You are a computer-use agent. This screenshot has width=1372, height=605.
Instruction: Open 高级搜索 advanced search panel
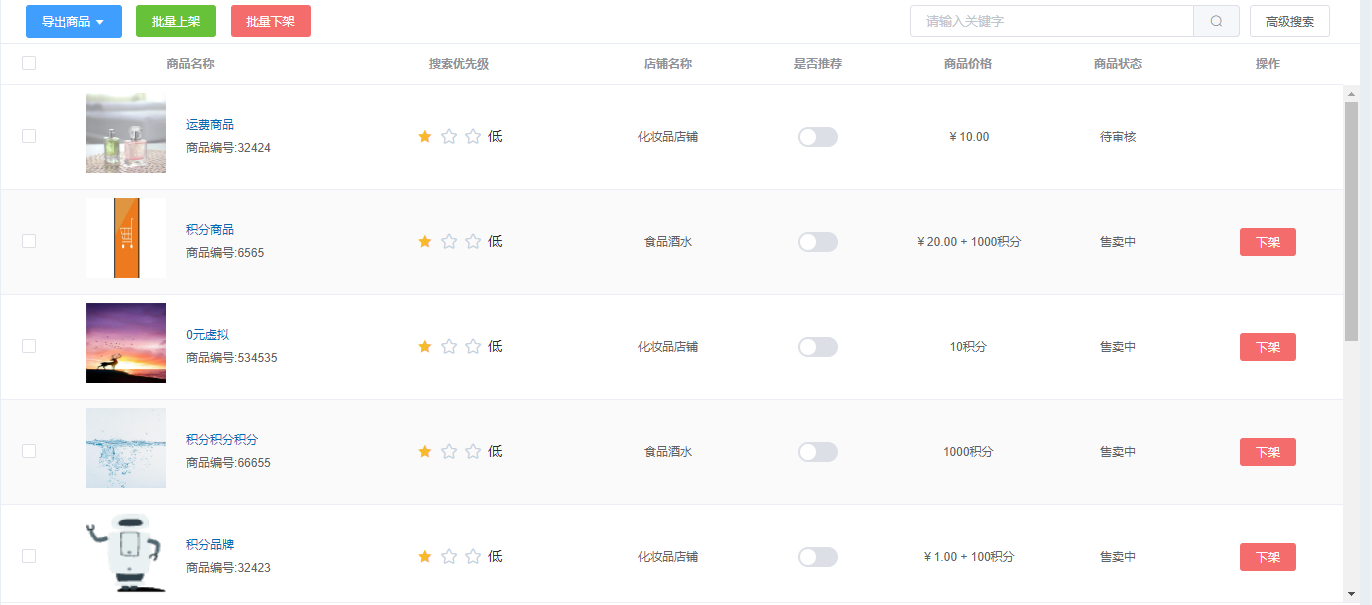pos(1290,21)
